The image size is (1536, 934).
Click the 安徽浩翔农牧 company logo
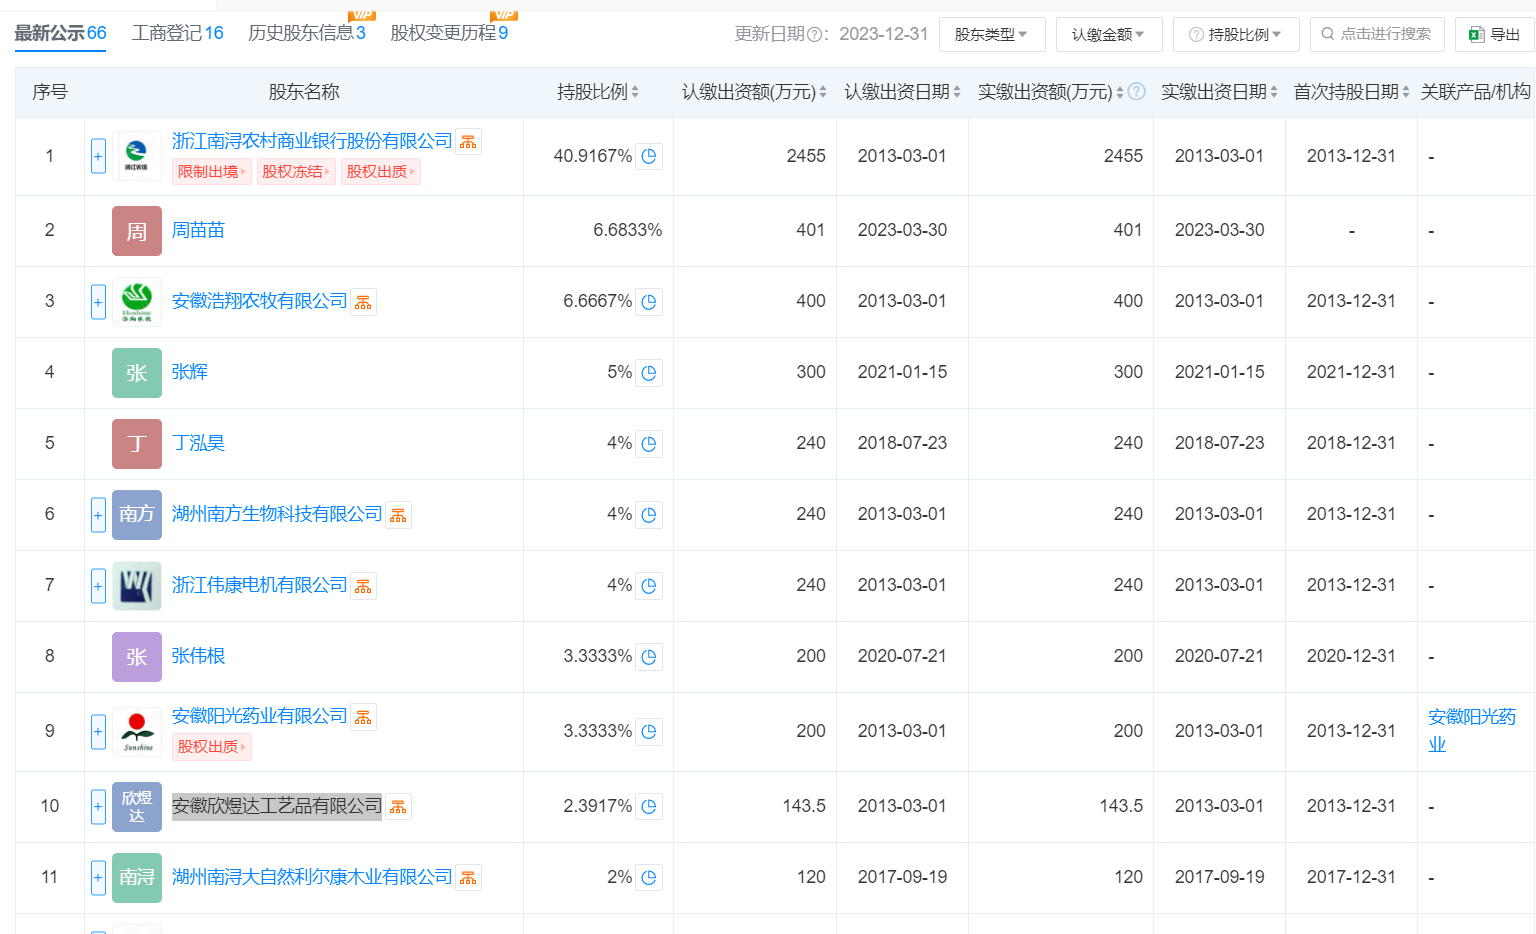(x=137, y=302)
